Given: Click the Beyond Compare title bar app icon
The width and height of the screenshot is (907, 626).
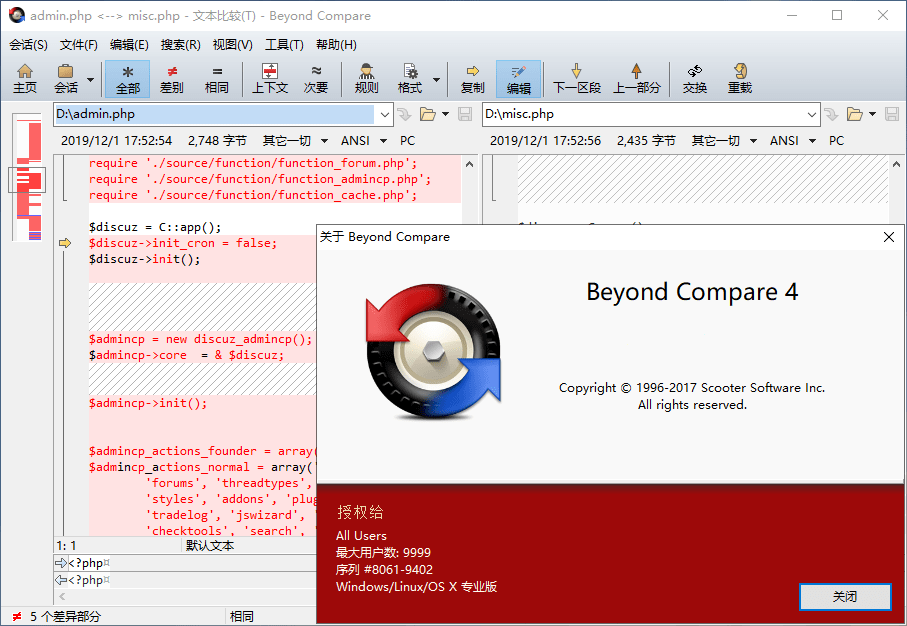Looking at the screenshot, I should [x=17, y=16].
